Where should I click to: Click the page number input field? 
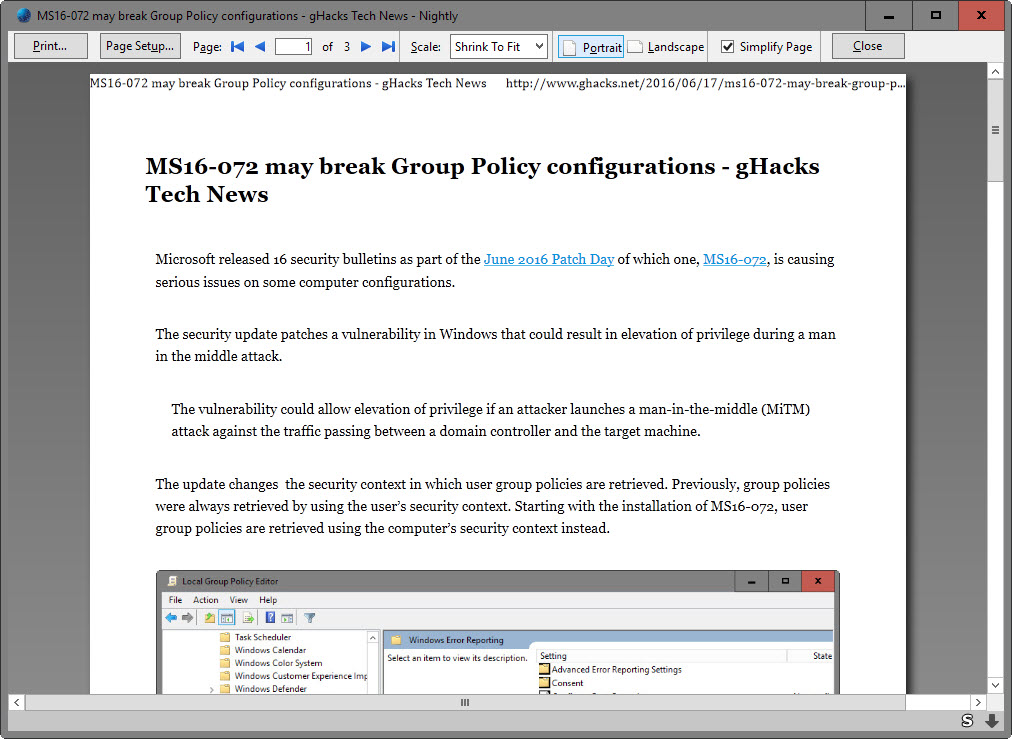[x=294, y=46]
